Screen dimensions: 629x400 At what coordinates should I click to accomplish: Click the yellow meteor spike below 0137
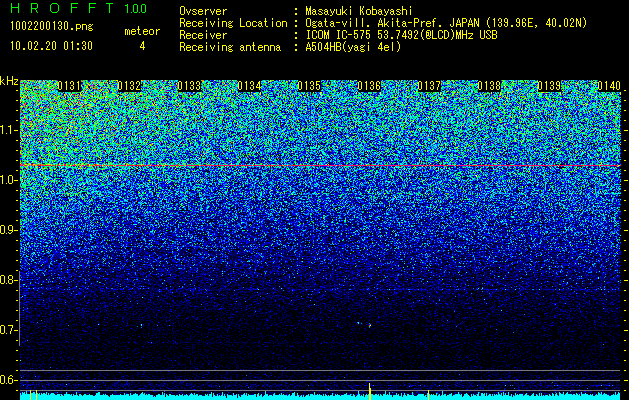[x=428, y=395]
